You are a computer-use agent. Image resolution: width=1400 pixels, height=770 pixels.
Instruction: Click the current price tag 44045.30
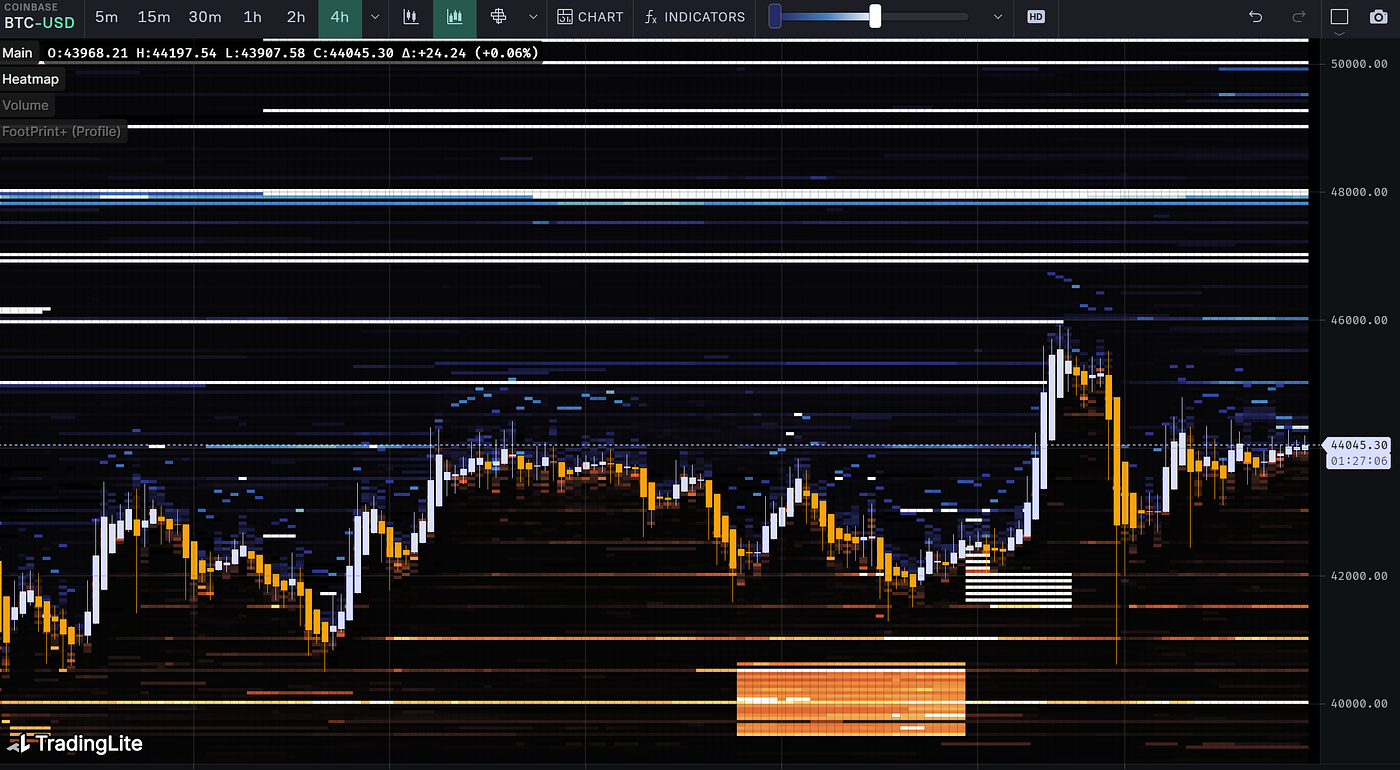pos(1359,445)
